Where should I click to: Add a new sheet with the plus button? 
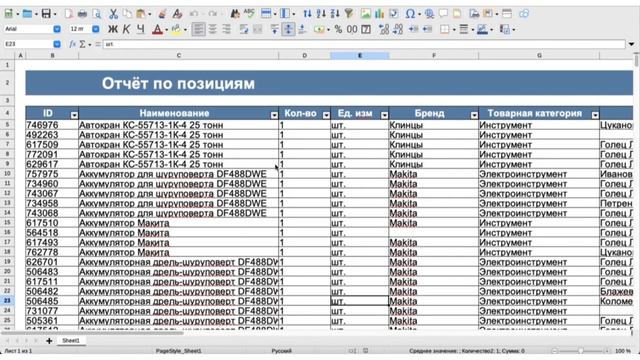pyautogui.click(x=49, y=341)
